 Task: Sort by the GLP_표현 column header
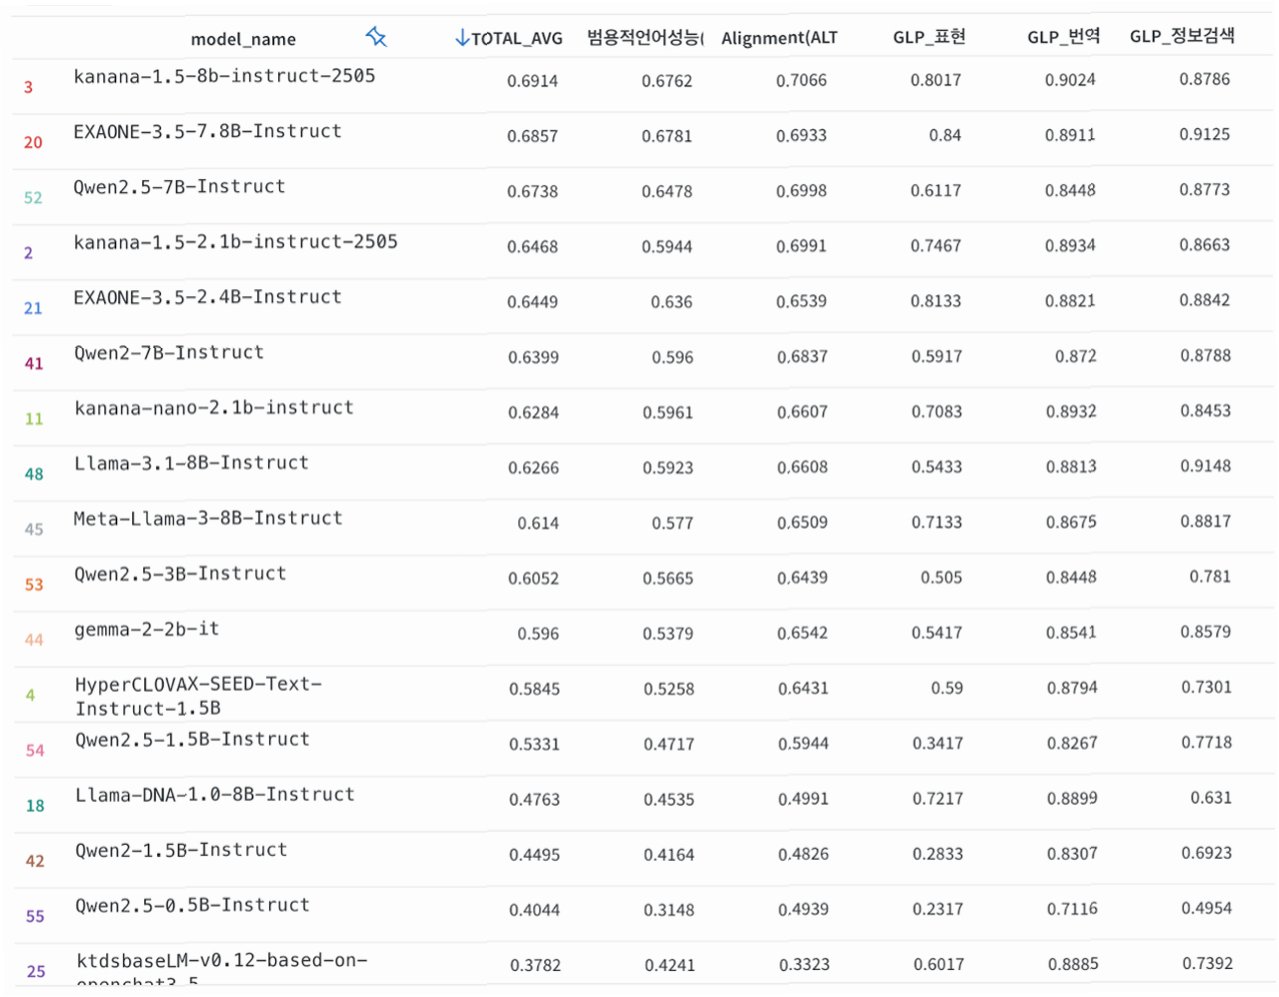pos(929,37)
